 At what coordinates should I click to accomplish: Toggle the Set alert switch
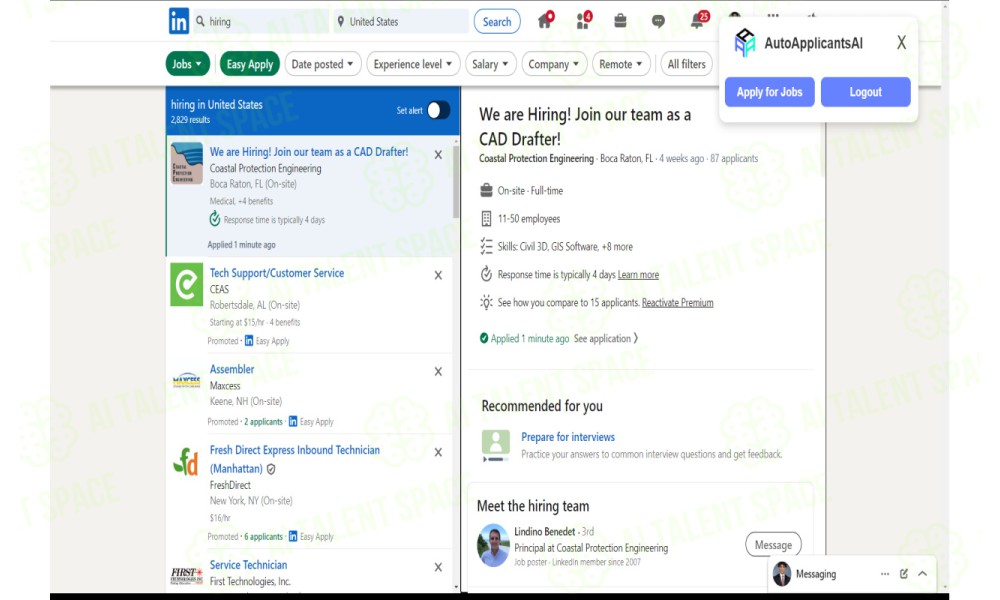[x=439, y=110]
